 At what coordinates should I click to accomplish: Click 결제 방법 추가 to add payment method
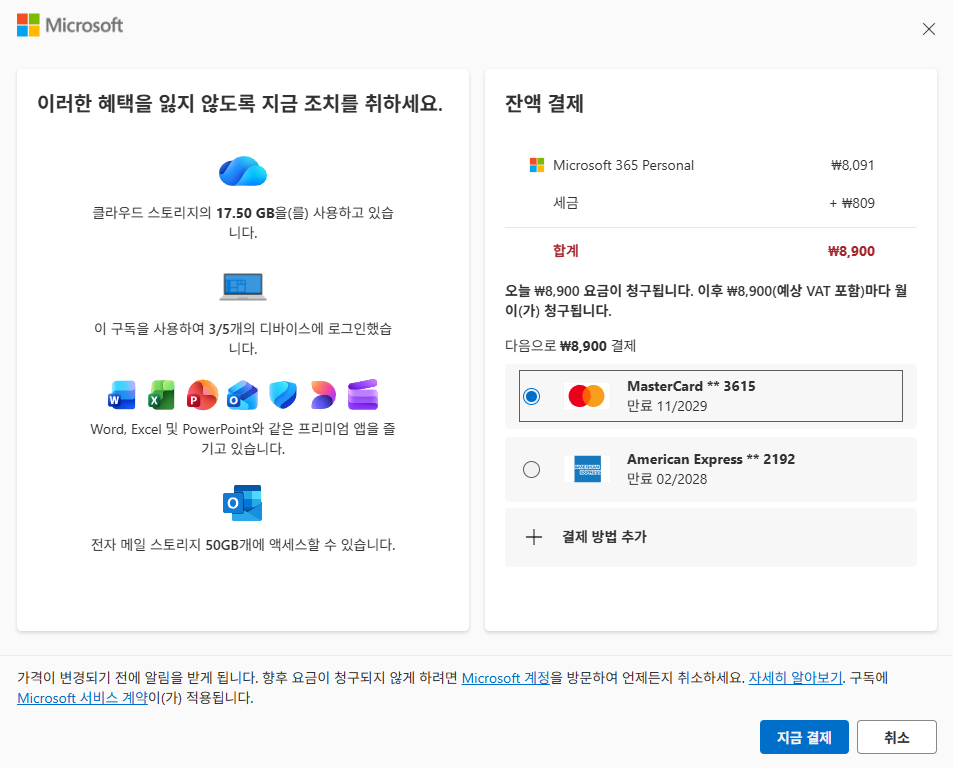point(710,537)
